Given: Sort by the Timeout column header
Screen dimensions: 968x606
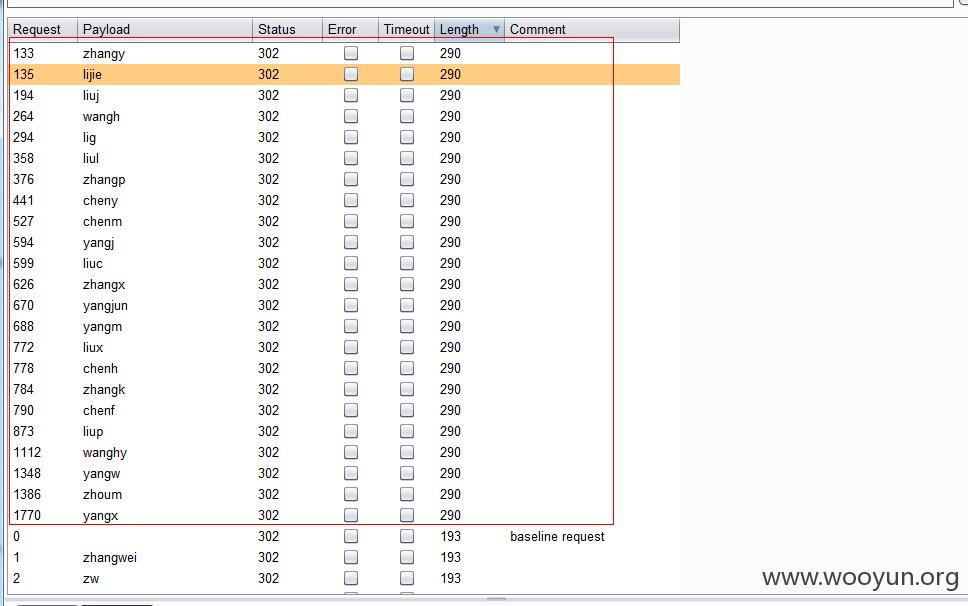Looking at the screenshot, I should tap(406, 30).
